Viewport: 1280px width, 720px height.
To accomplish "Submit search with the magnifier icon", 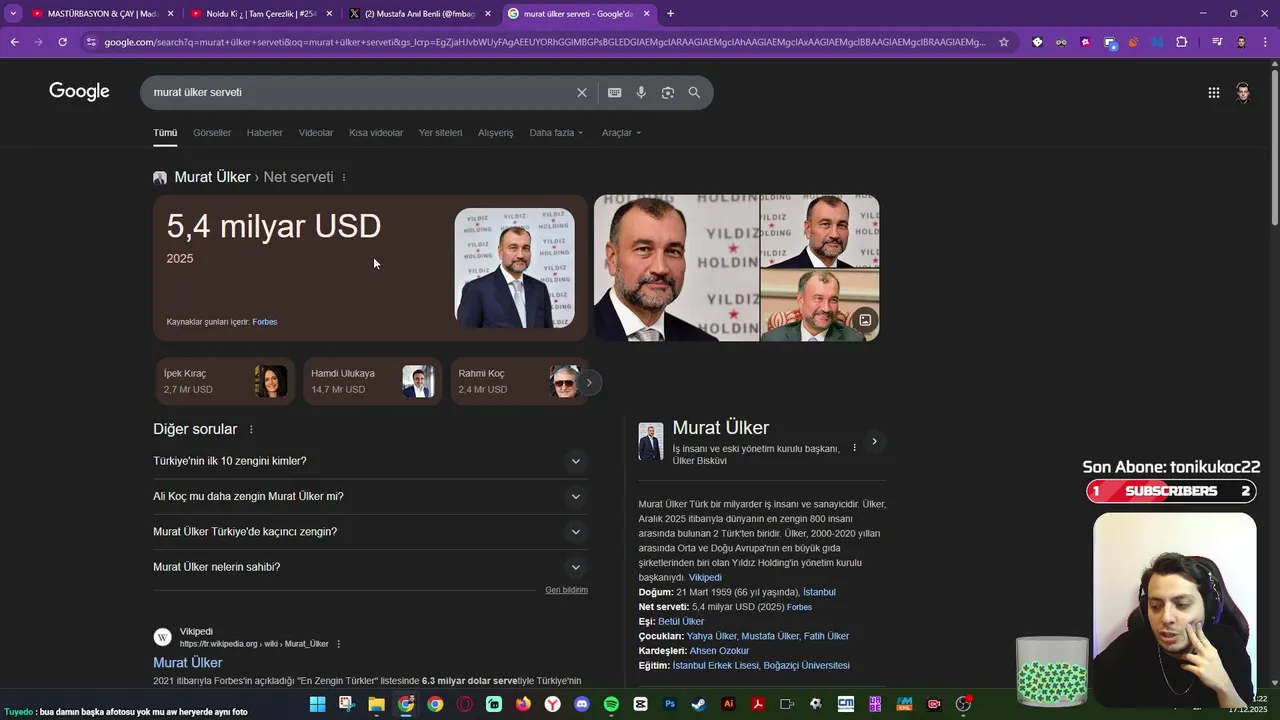I will click(x=694, y=92).
